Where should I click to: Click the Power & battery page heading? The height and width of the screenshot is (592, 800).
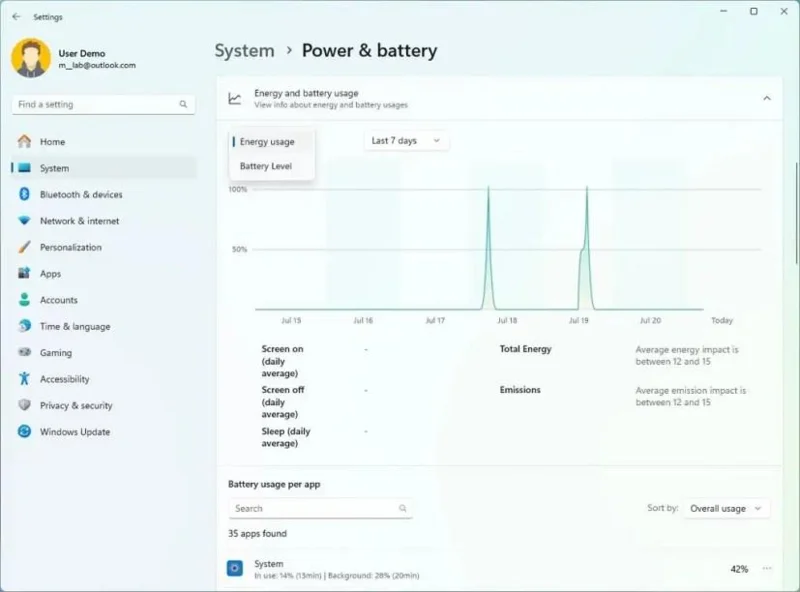click(369, 51)
